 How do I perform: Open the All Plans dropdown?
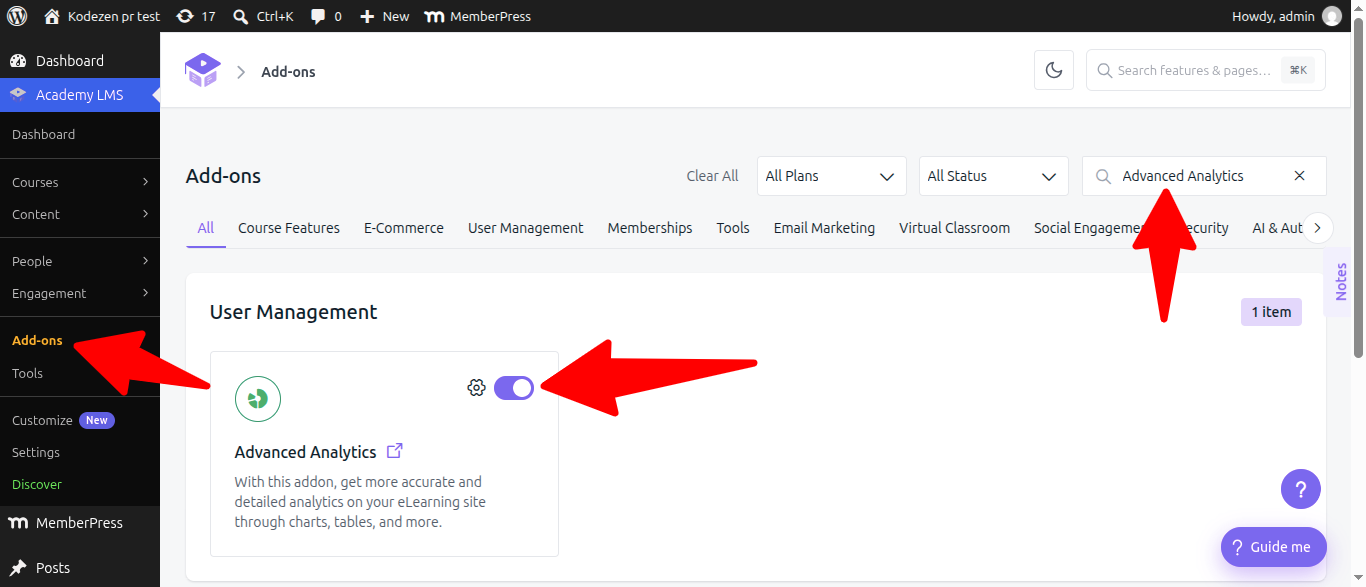point(831,176)
